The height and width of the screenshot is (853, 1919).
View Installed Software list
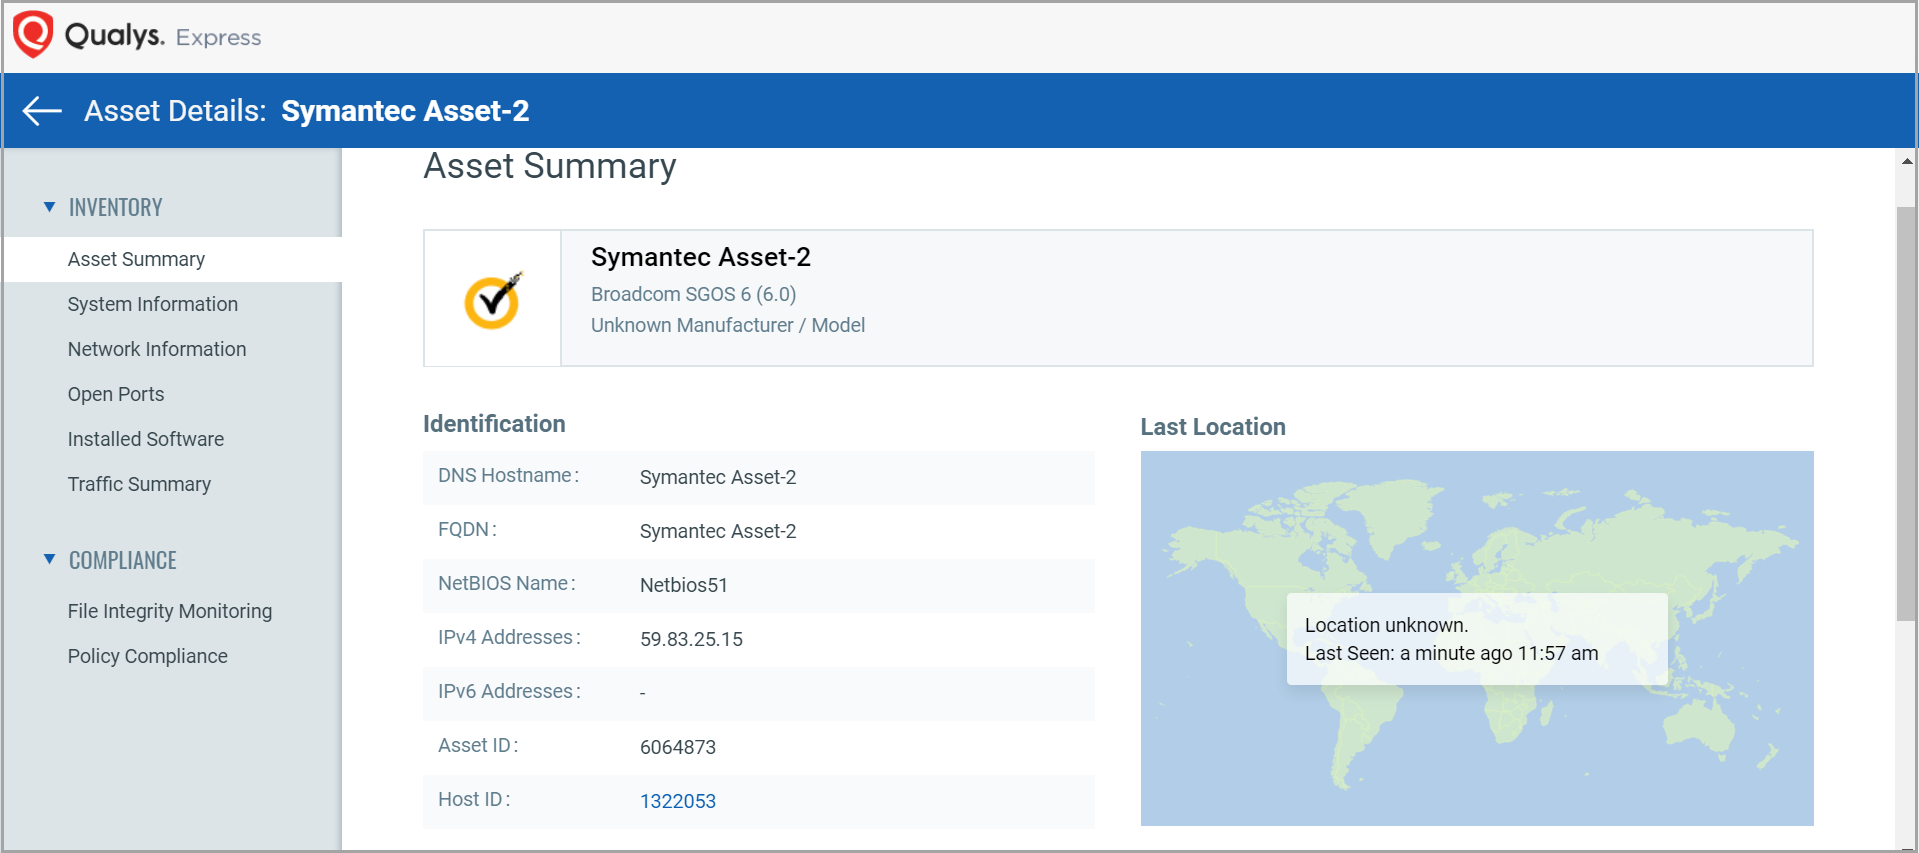click(146, 439)
